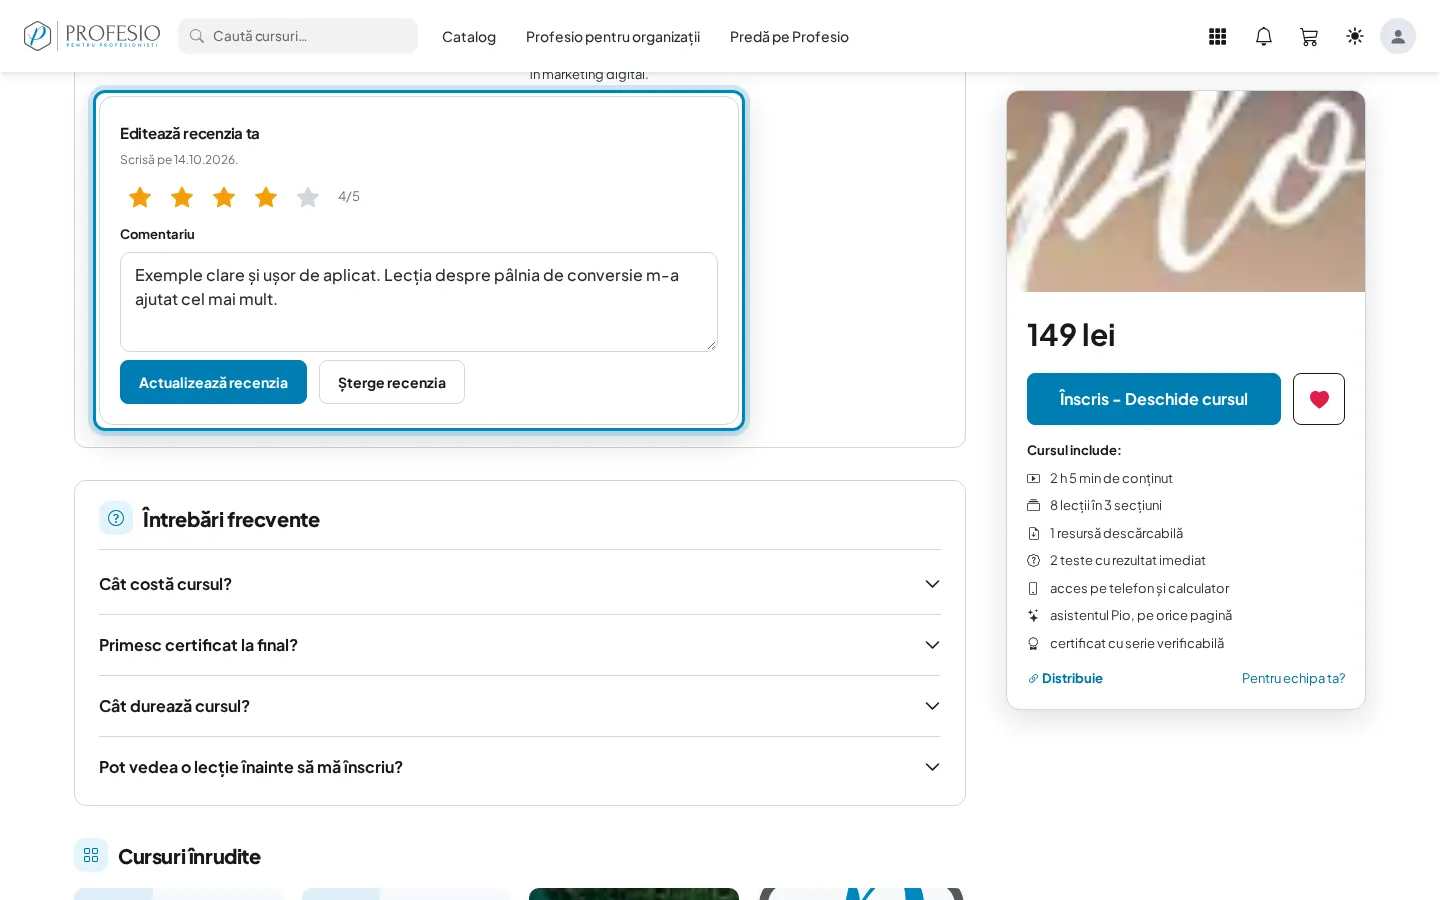The image size is (1440, 900).
Task: Toggle the heart favorite button
Action: (x=1319, y=399)
